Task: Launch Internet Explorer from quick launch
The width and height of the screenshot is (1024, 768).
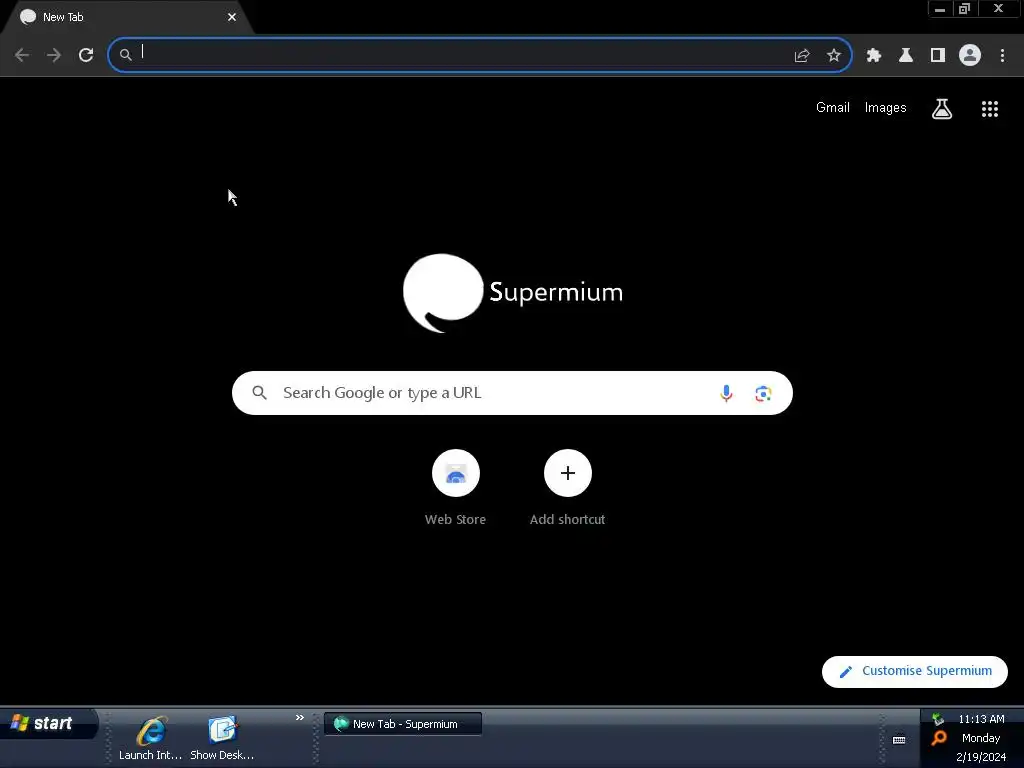Action: pyautogui.click(x=151, y=739)
